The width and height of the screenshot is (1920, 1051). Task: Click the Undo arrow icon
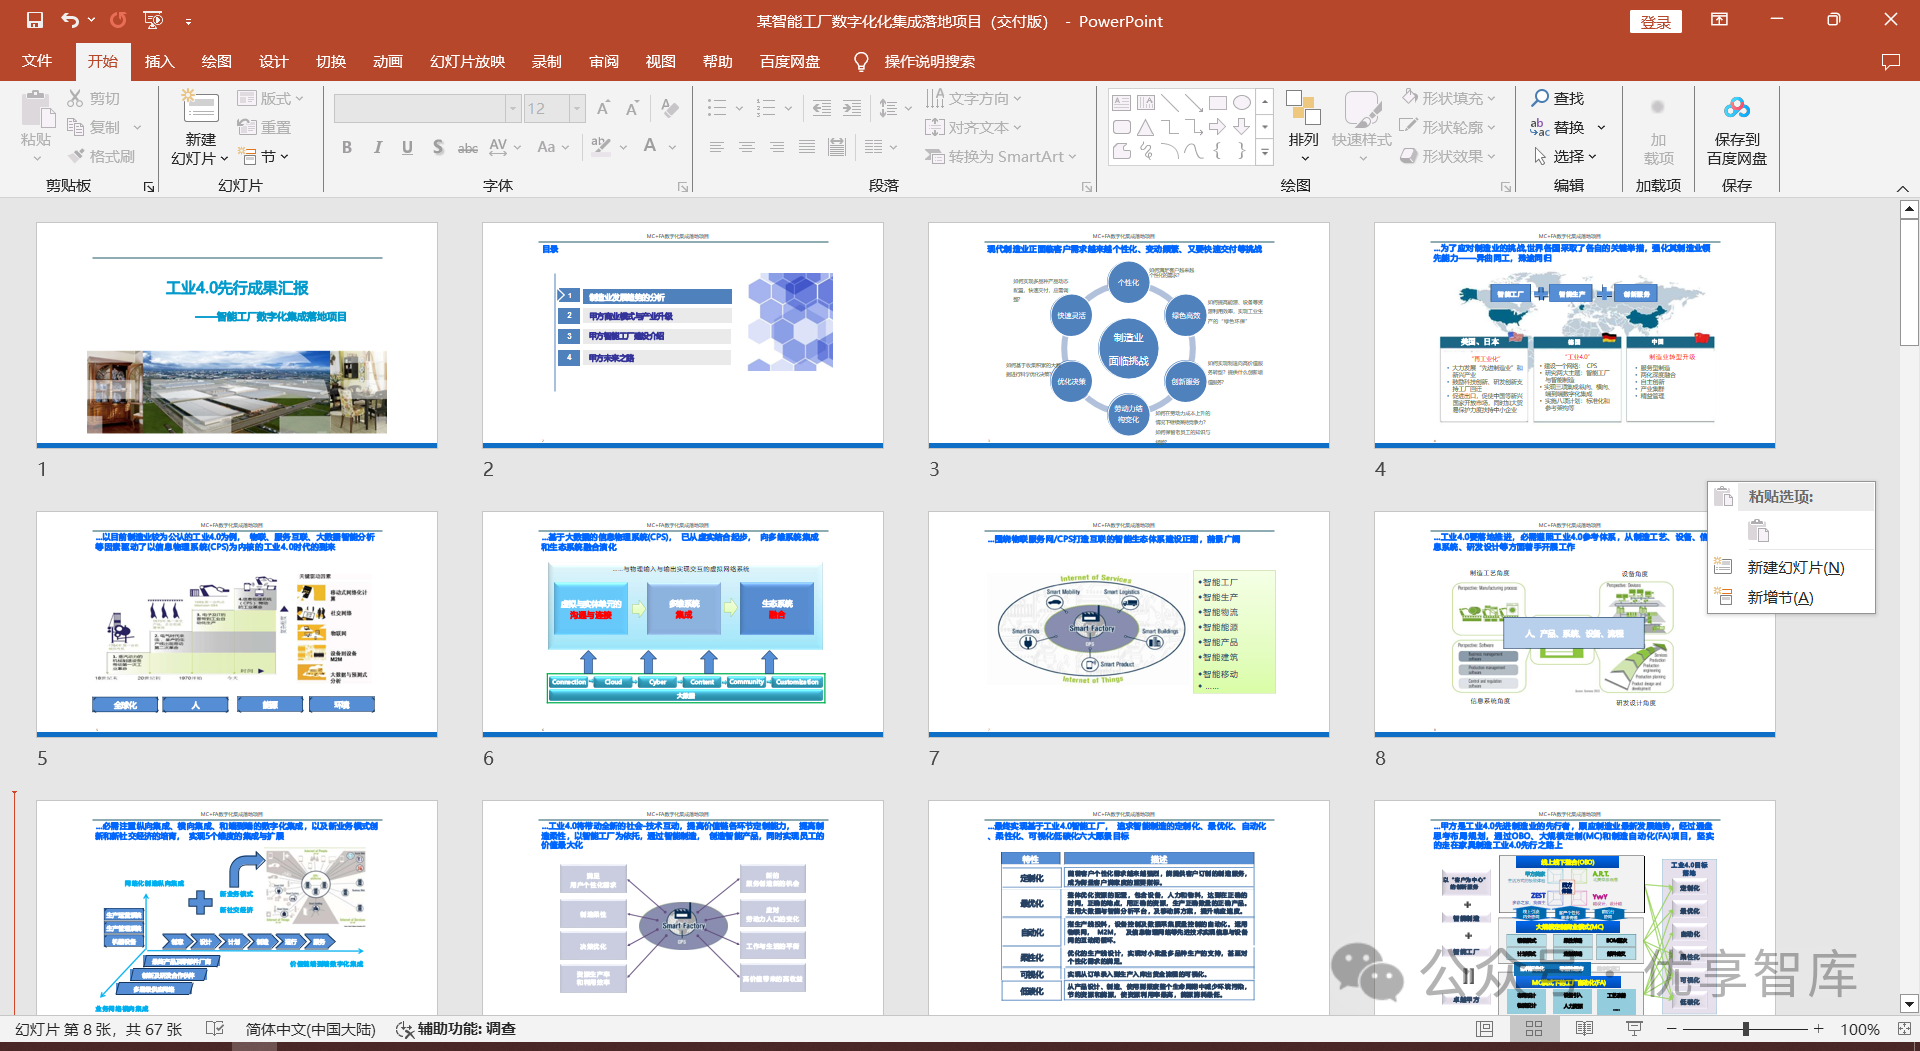tap(69, 20)
